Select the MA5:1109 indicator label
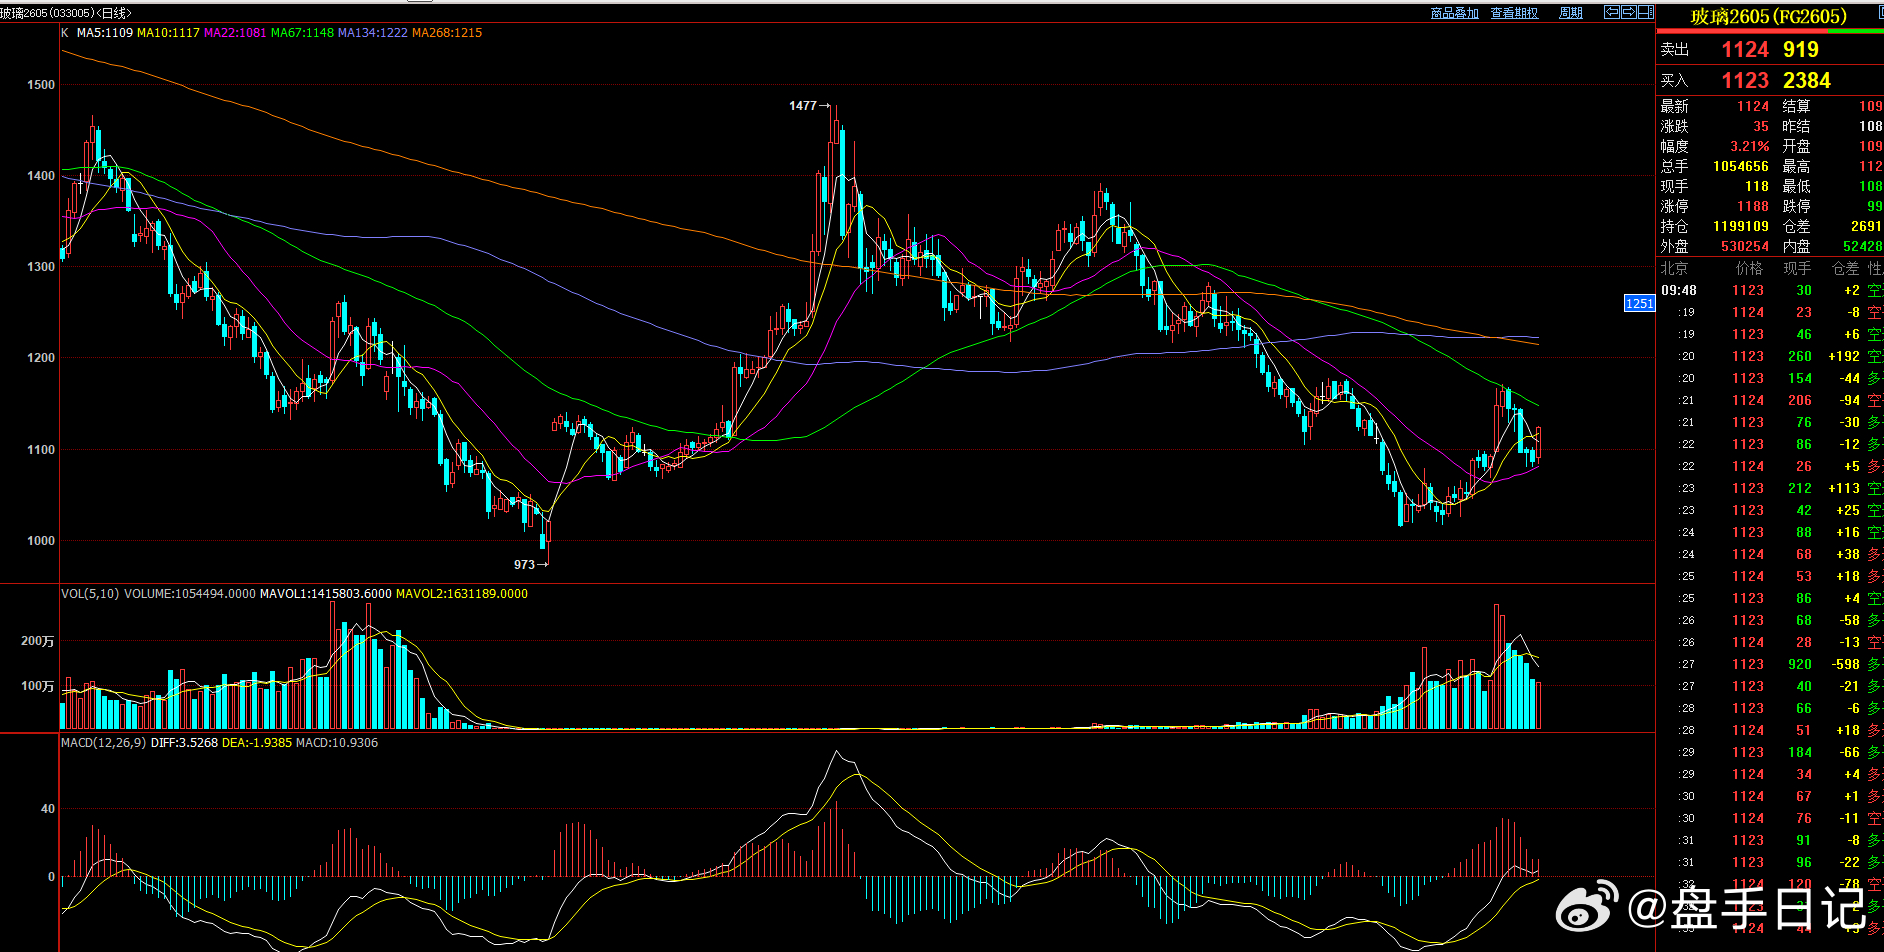Image resolution: width=1884 pixels, height=952 pixels. click(x=105, y=33)
